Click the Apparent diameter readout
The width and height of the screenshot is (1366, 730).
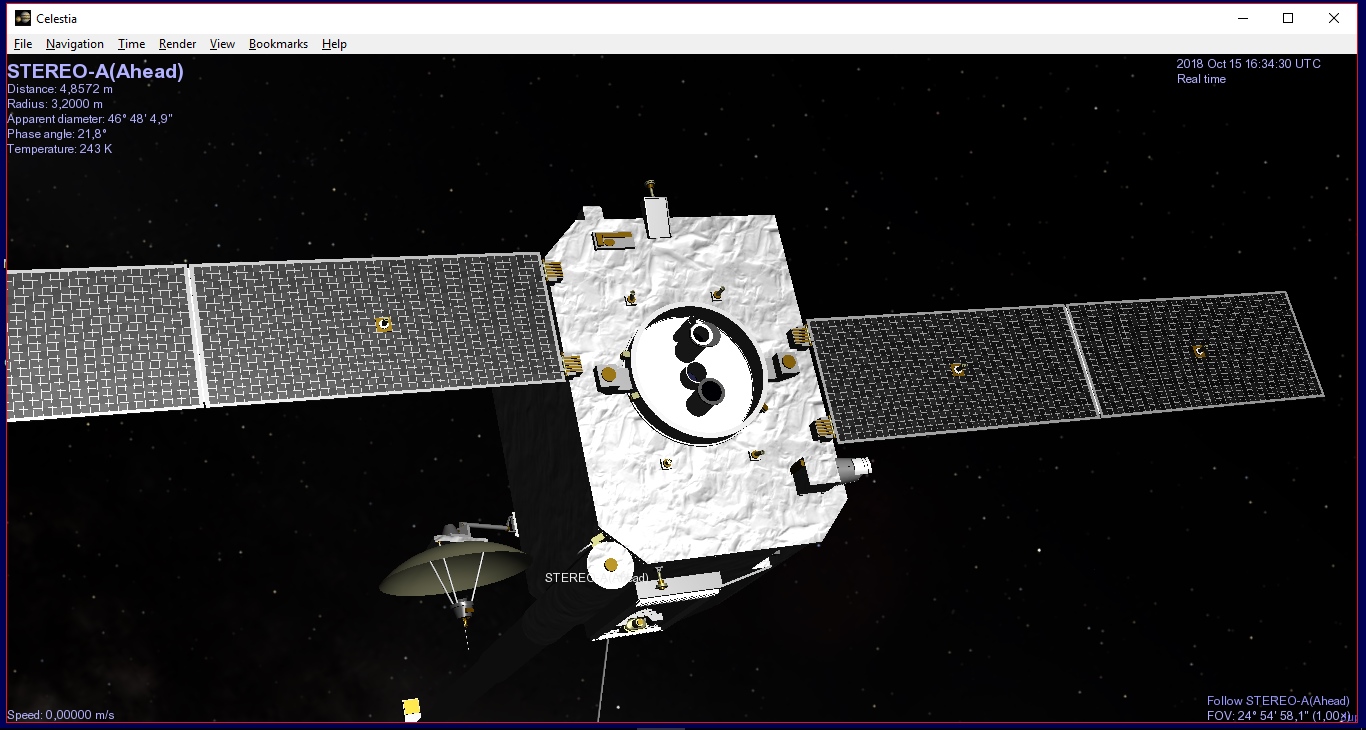[x=90, y=119]
